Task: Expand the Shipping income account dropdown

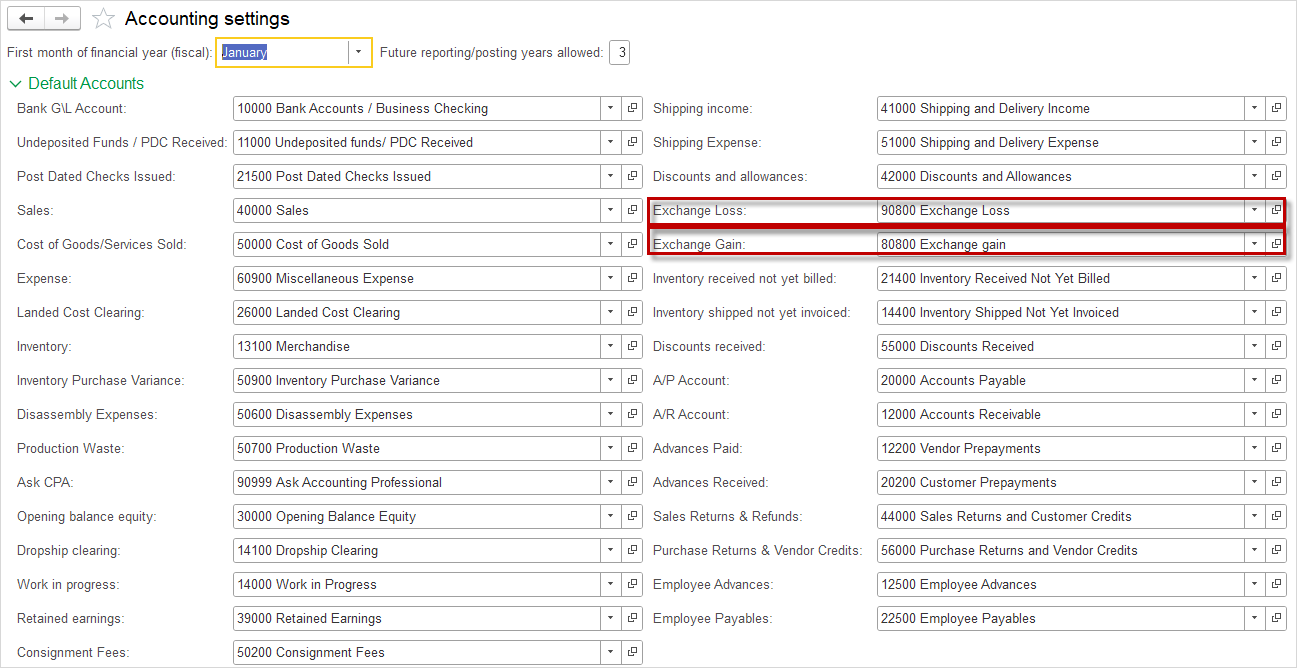Action: click(1254, 108)
